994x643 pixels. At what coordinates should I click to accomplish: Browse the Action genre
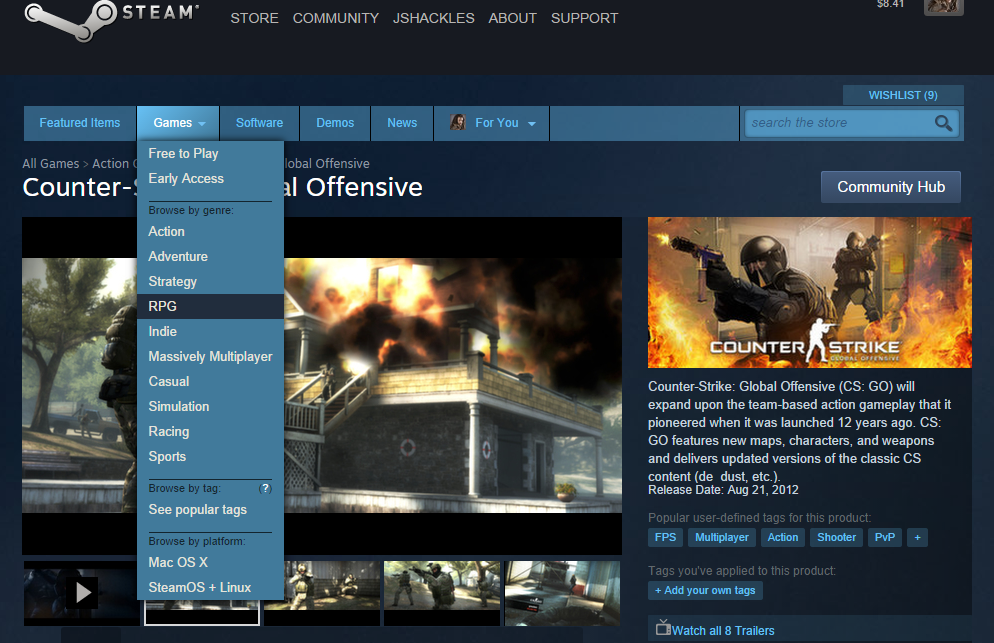pyautogui.click(x=210, y=231)
